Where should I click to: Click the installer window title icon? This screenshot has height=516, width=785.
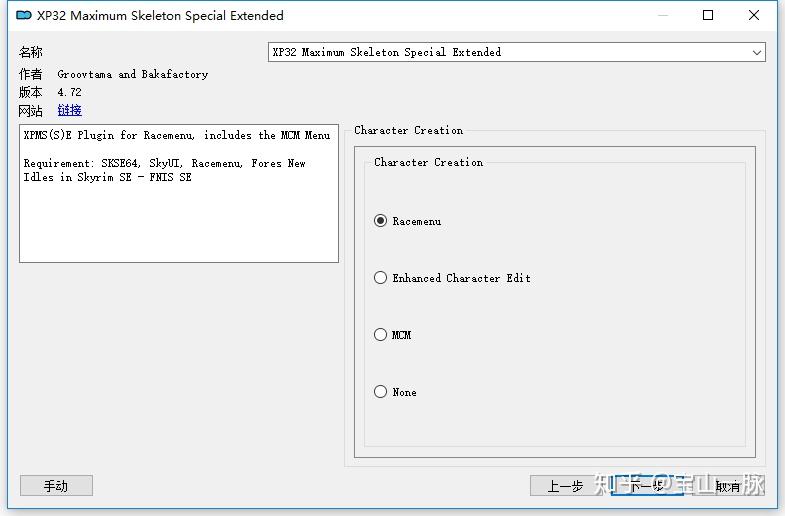tap(24, 16)
